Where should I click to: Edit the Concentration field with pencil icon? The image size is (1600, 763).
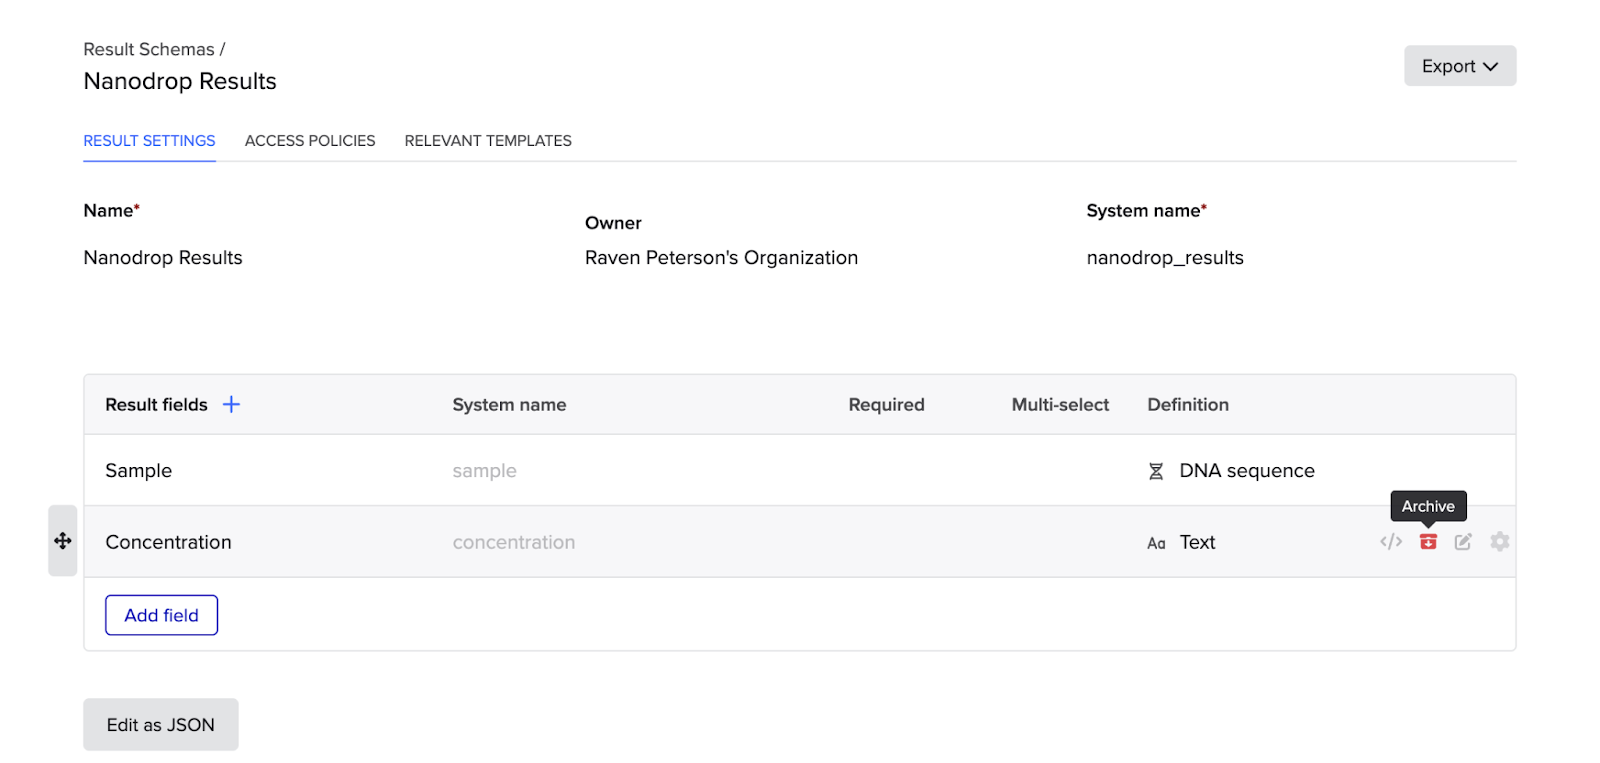tap(1463, 542)
